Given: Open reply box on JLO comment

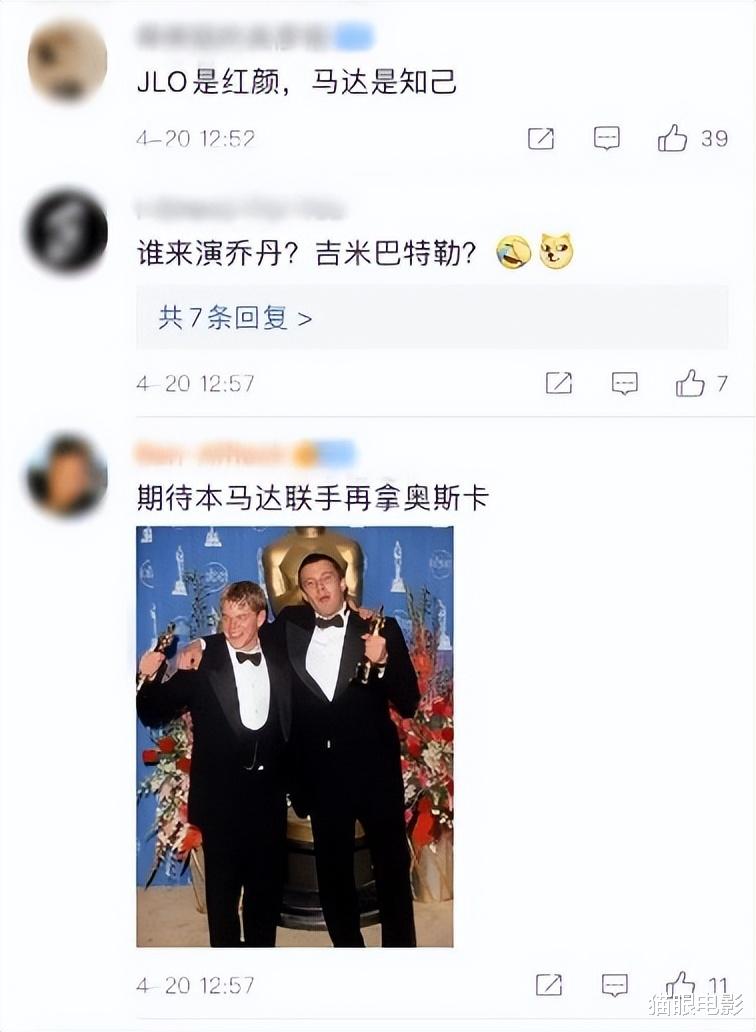Looking at the screenshot, I should tap(606, 138).
